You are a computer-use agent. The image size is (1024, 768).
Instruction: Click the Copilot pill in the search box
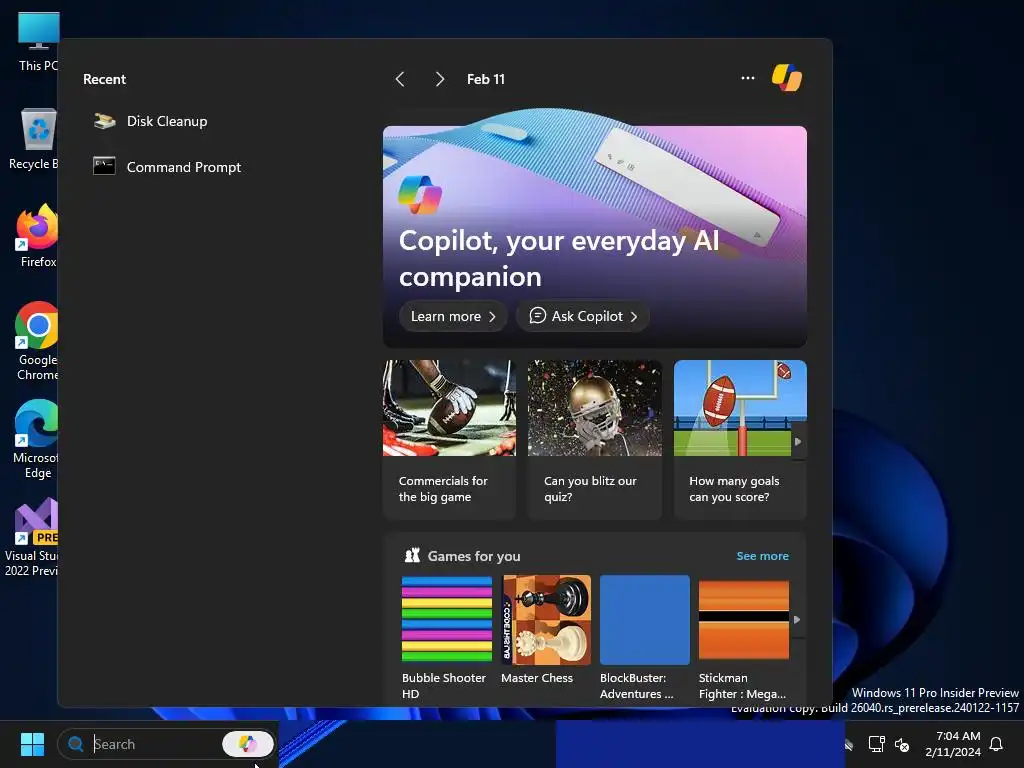pyautogui.click(x=248, y=744)
